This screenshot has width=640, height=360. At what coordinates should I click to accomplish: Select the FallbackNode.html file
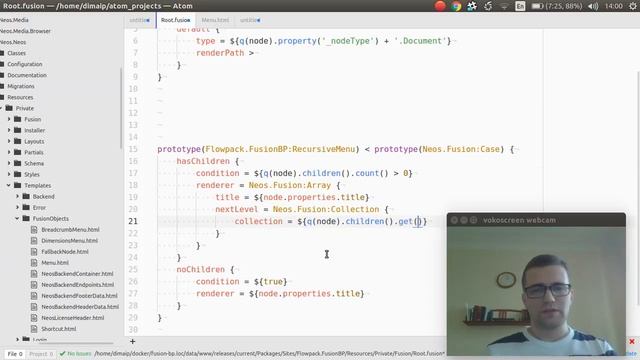click(65, 252)
